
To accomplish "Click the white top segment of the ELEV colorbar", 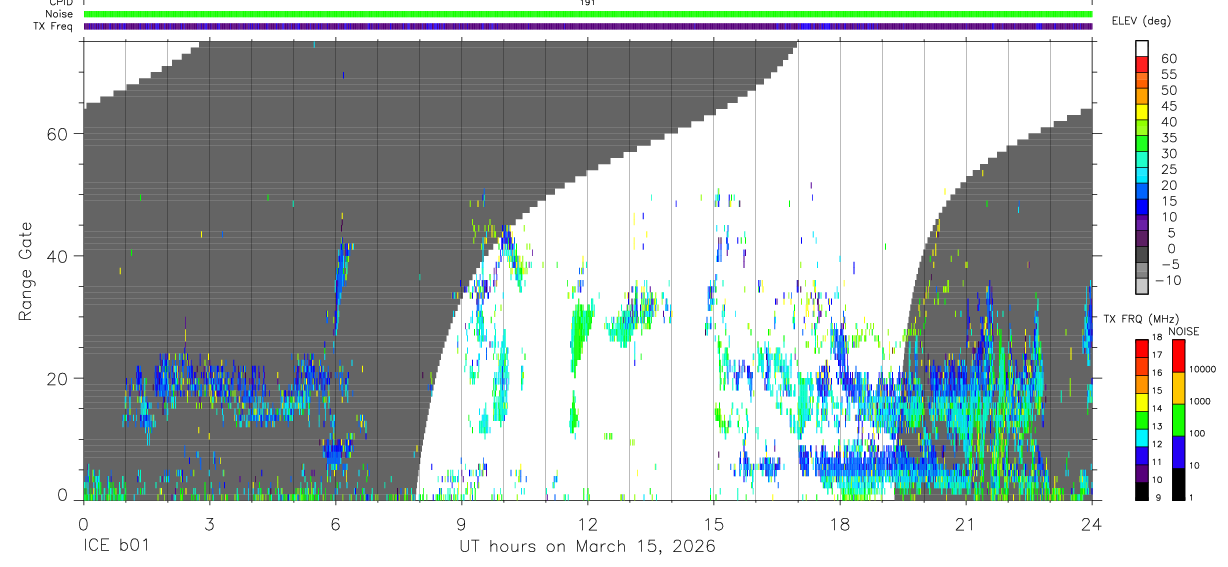I will 1142,49.
